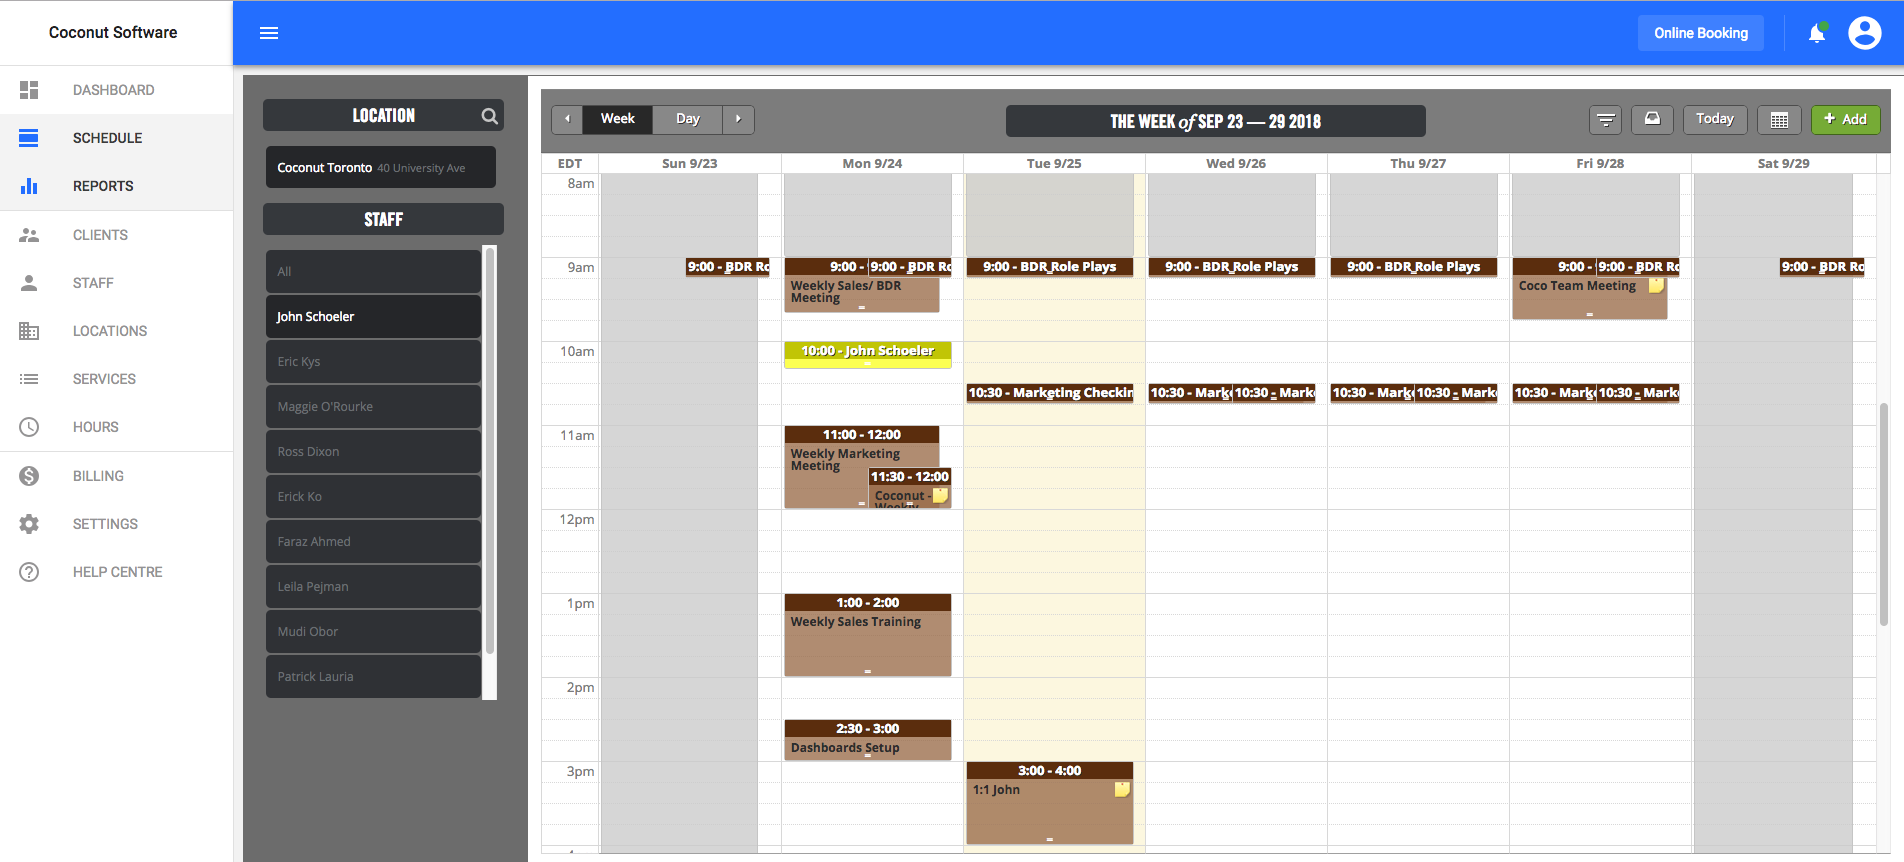Select Mudi Obor in staff list
The width and height of the screenshot is (1904, 862).
click(373, 631)
